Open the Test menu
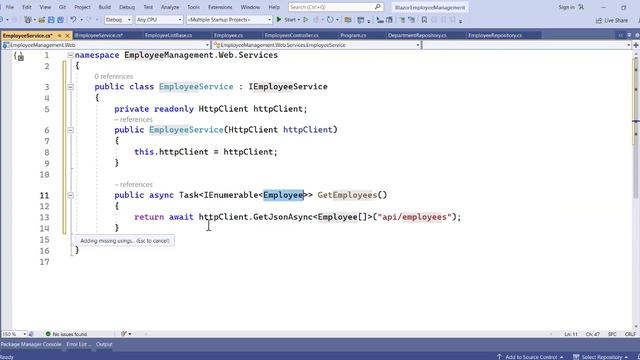 pyautogui.click(x=148, y=7)
